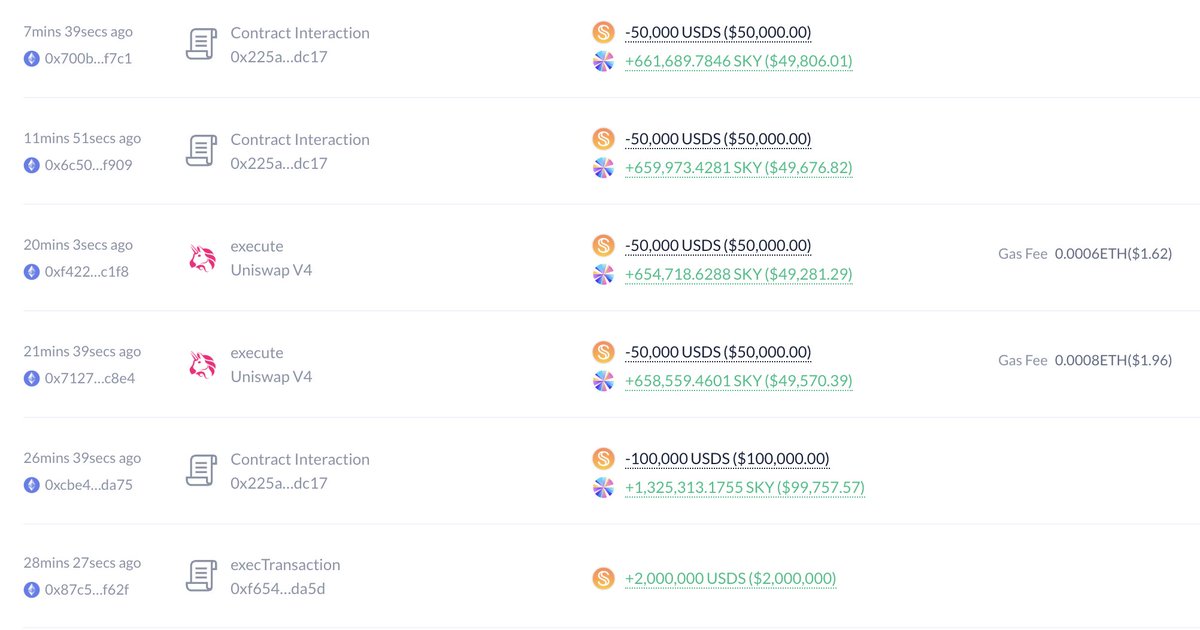Image resolution: width=1200 pixels, height=630 pixels.
Task: Click Ethereum icon beside 0x87c5...f62f
Action: (x=32, y=590)
